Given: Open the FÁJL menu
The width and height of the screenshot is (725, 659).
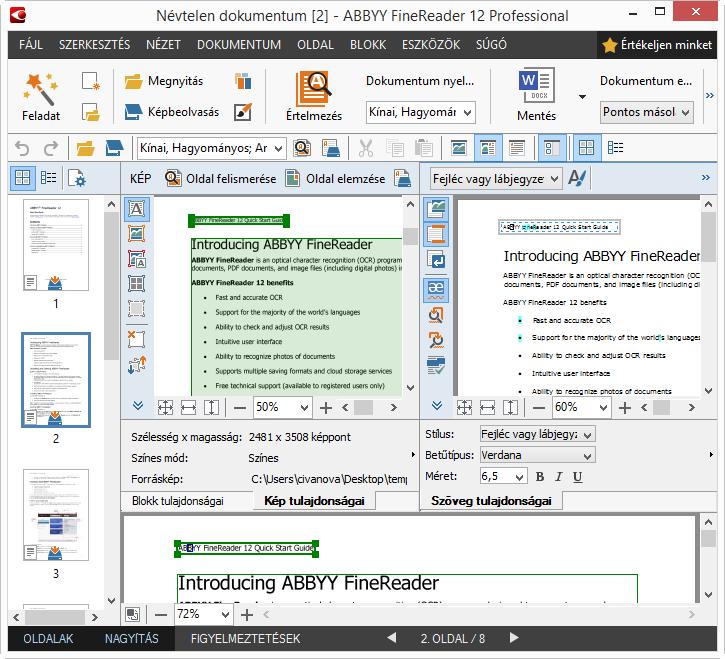Looking at the screenshot, I should [31, 45].
